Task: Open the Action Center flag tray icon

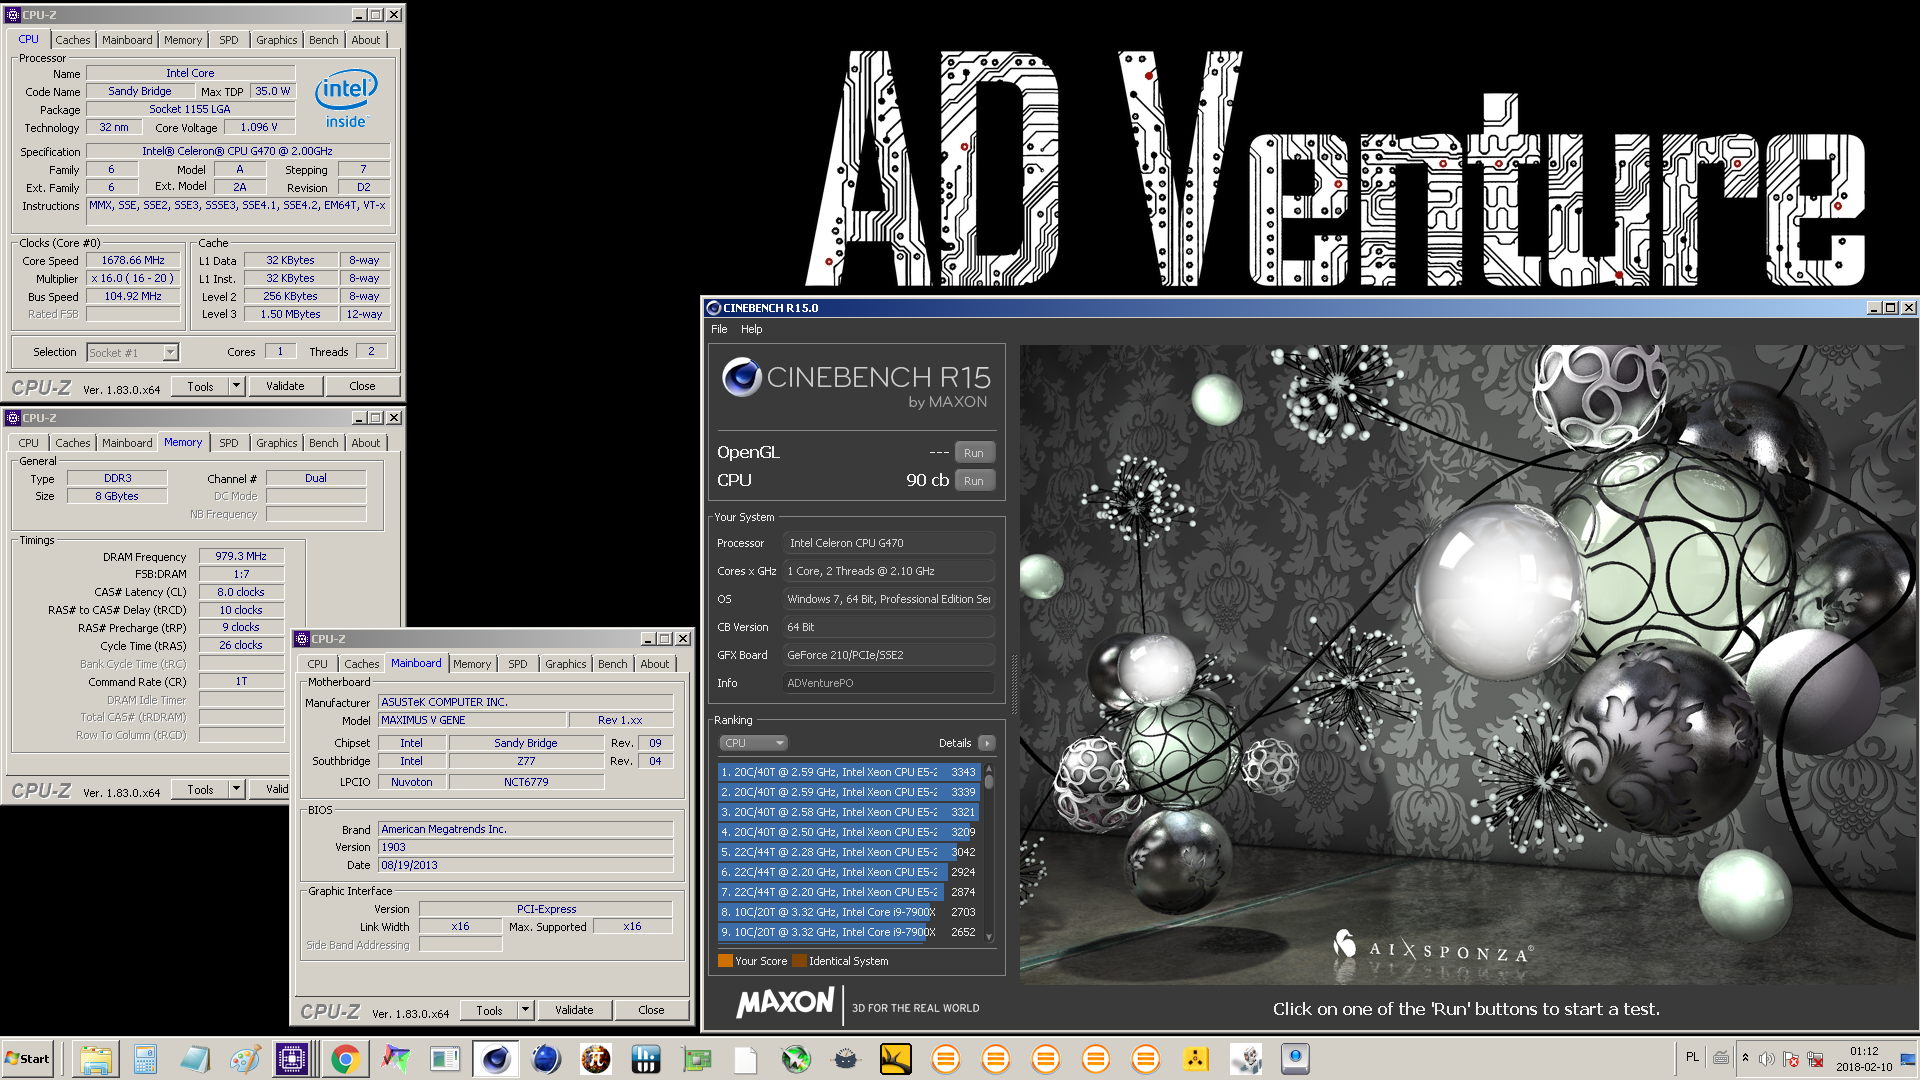Action: pyautogui.click(x=1791, y=1059)
